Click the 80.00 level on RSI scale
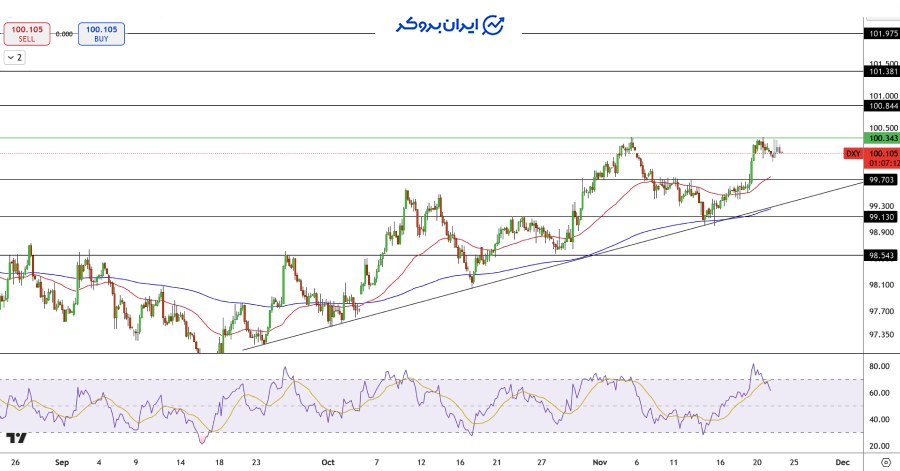 880,367
